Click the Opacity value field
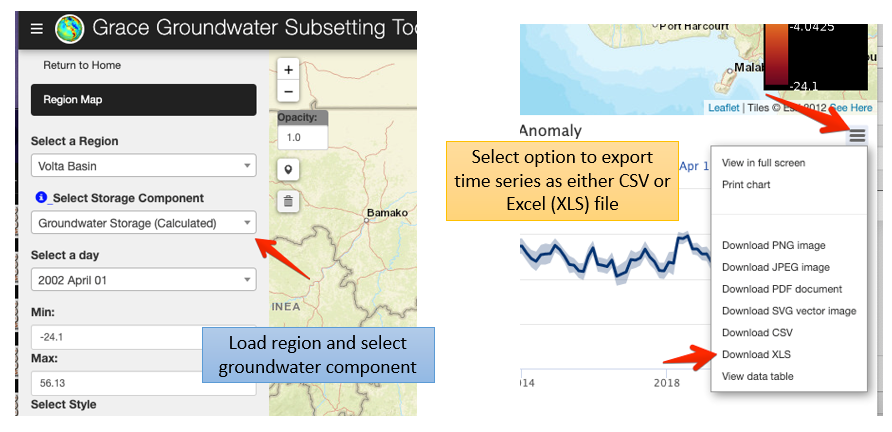The image size is (892, 432). point(303,137)
